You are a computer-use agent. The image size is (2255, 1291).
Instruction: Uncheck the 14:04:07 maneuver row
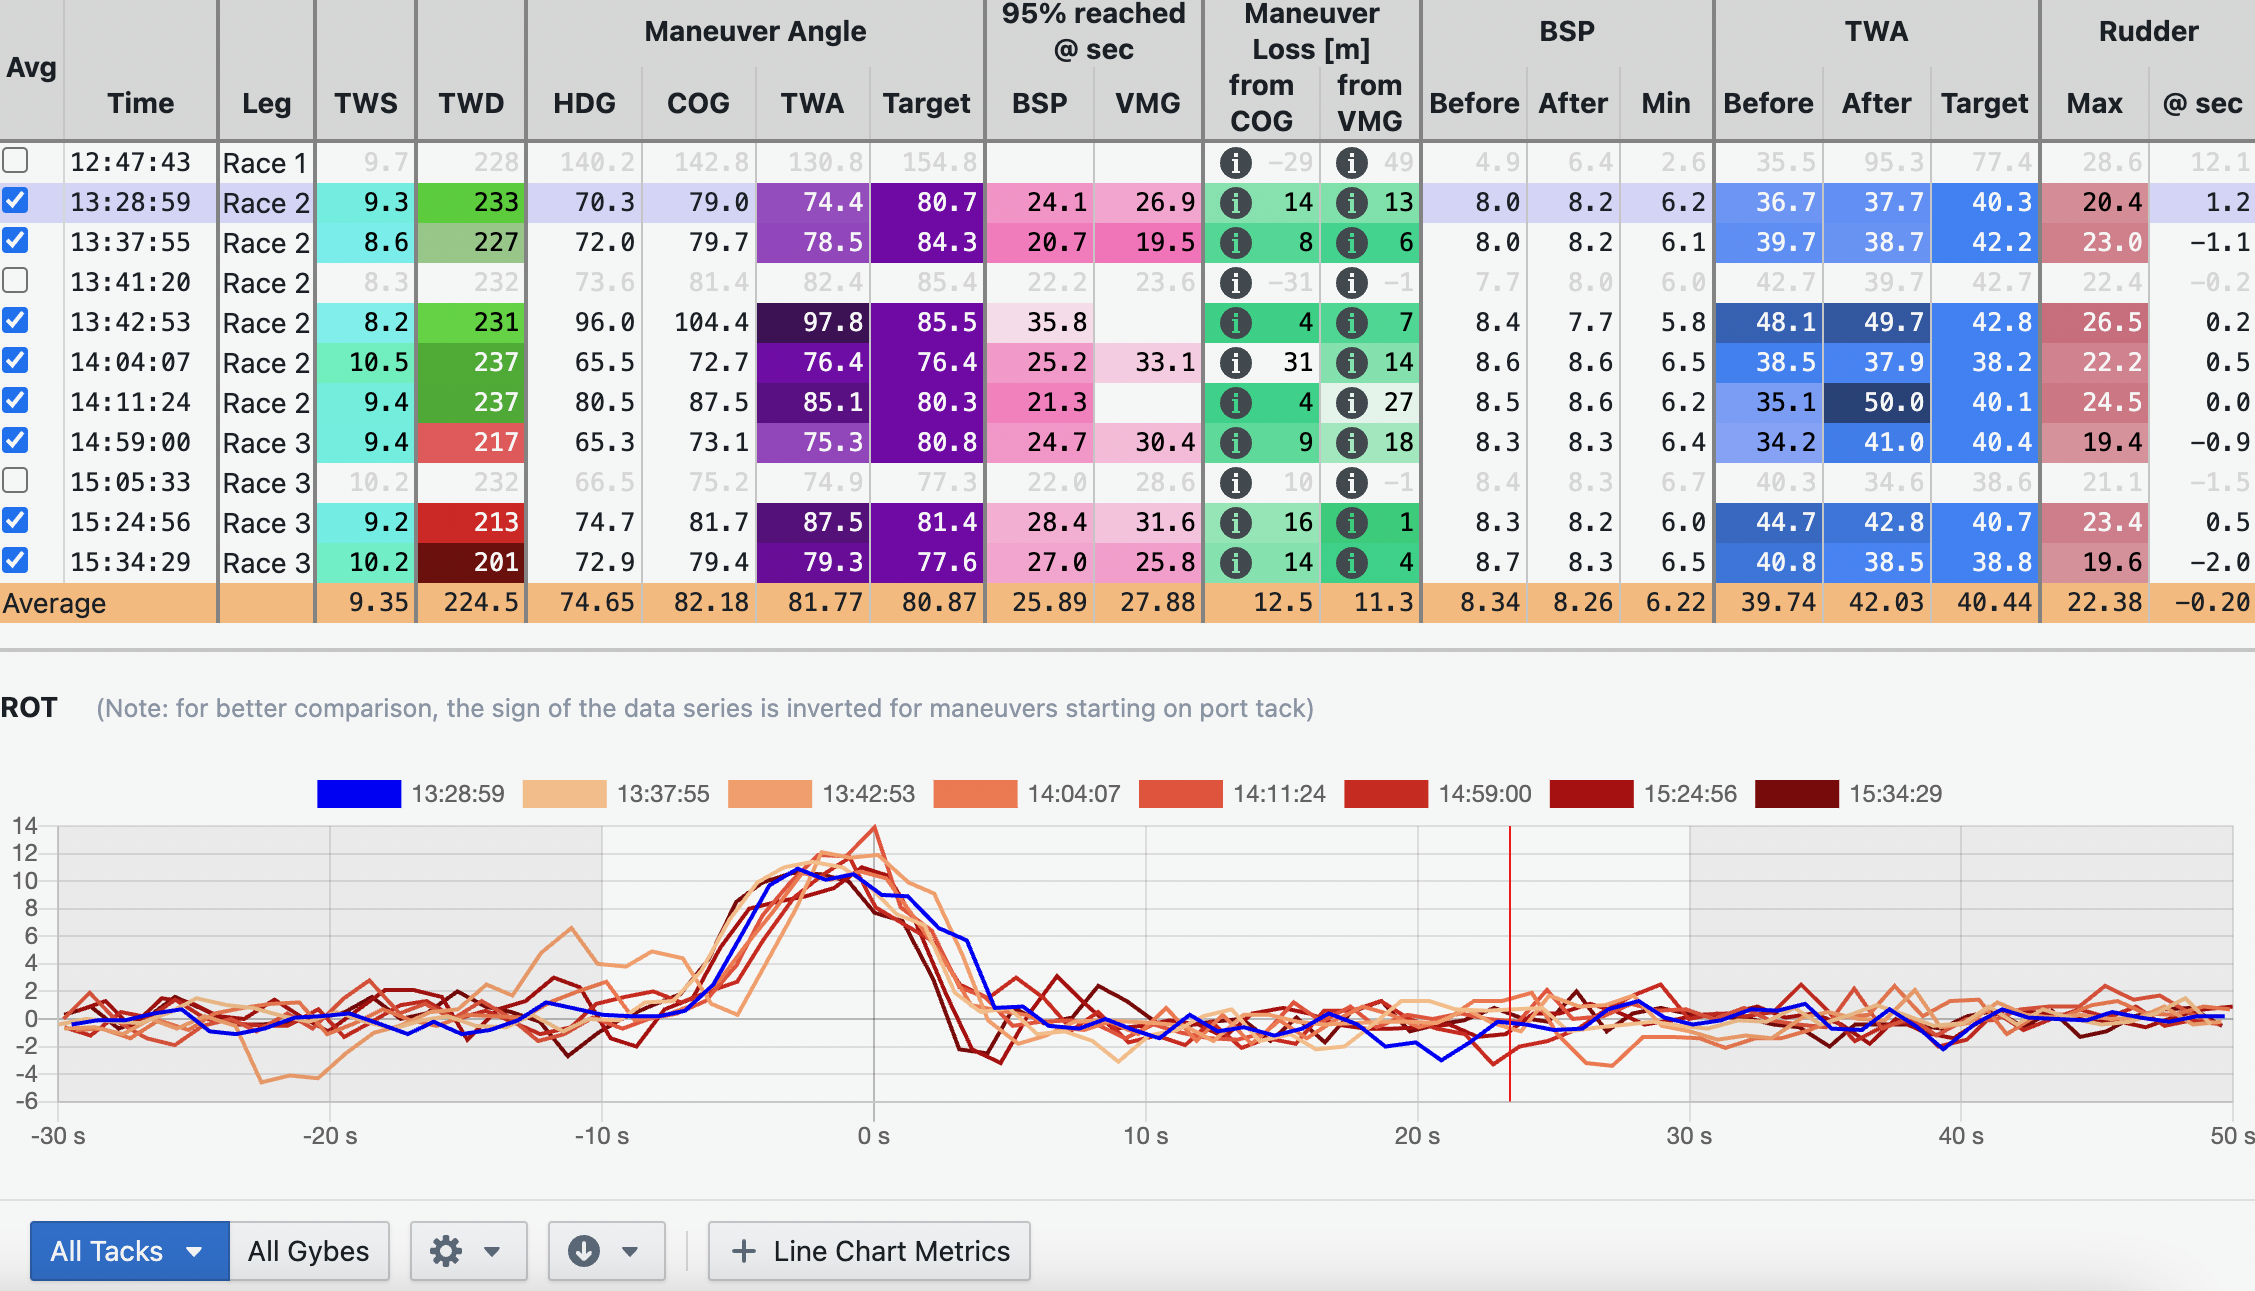tap(15, 360)
